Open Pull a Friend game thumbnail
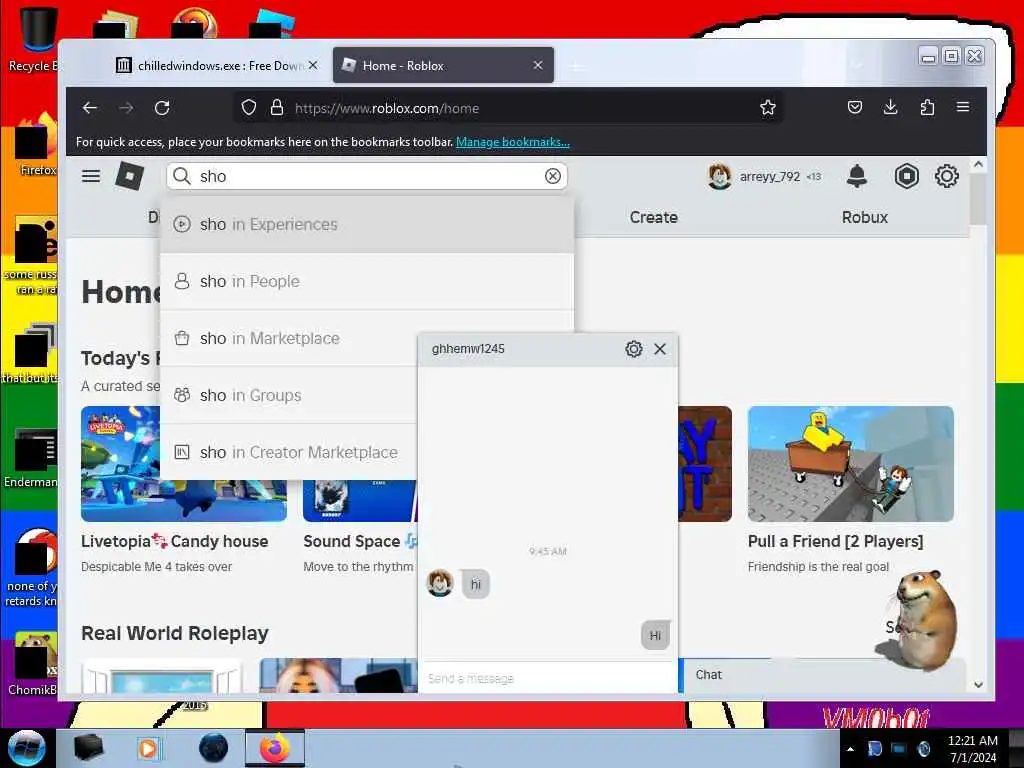The height and width of the screenshot is (768, 1024). (850, 464)
